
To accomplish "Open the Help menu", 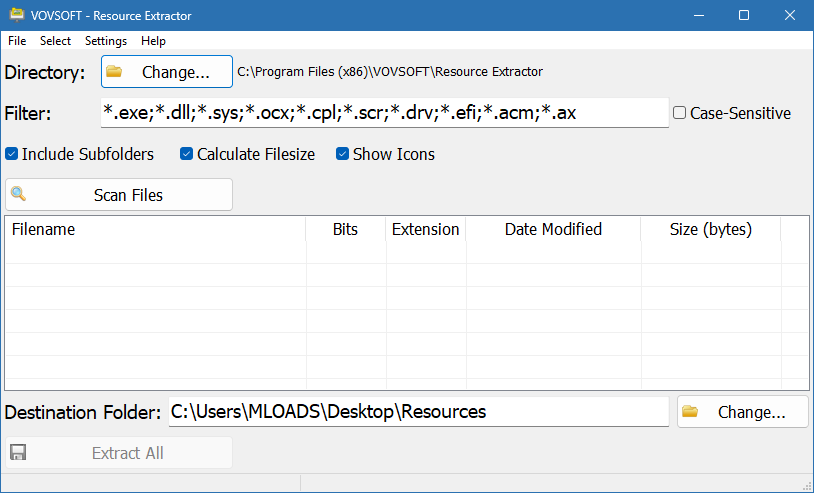I will click(x=154, y=41).
